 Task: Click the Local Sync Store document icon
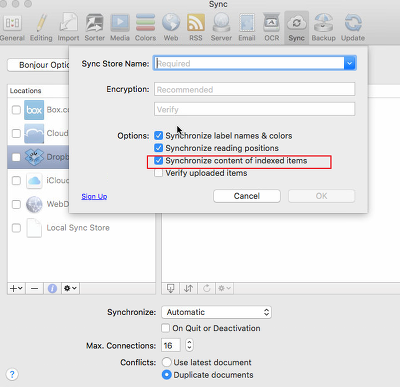[x=34, y=228]
